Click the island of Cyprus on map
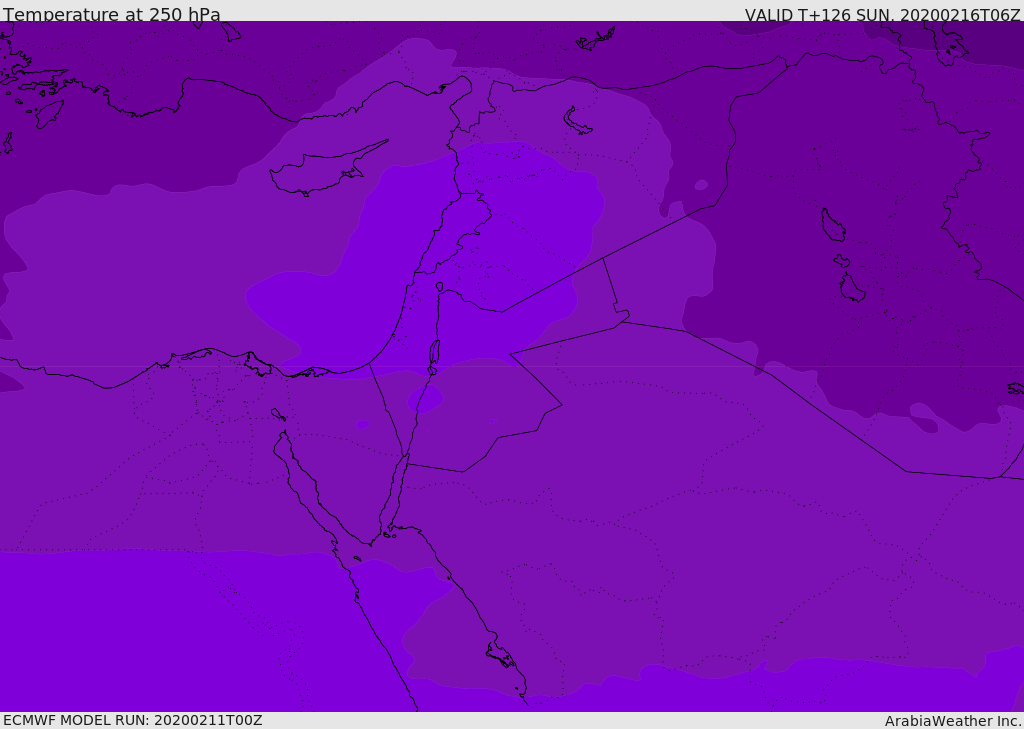 coord(327,169)
